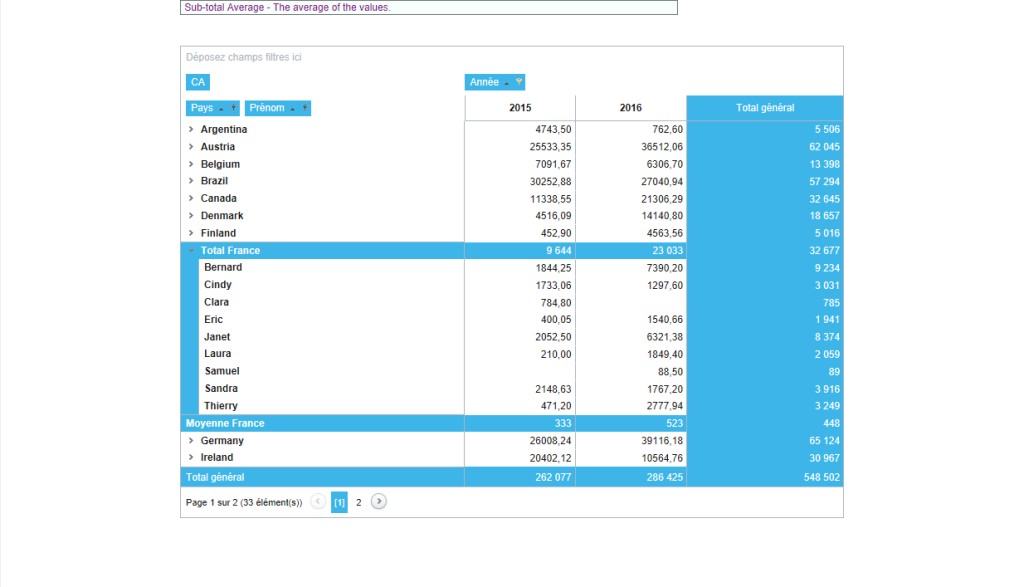Select the Clara row label

click(x=216, y=302)
